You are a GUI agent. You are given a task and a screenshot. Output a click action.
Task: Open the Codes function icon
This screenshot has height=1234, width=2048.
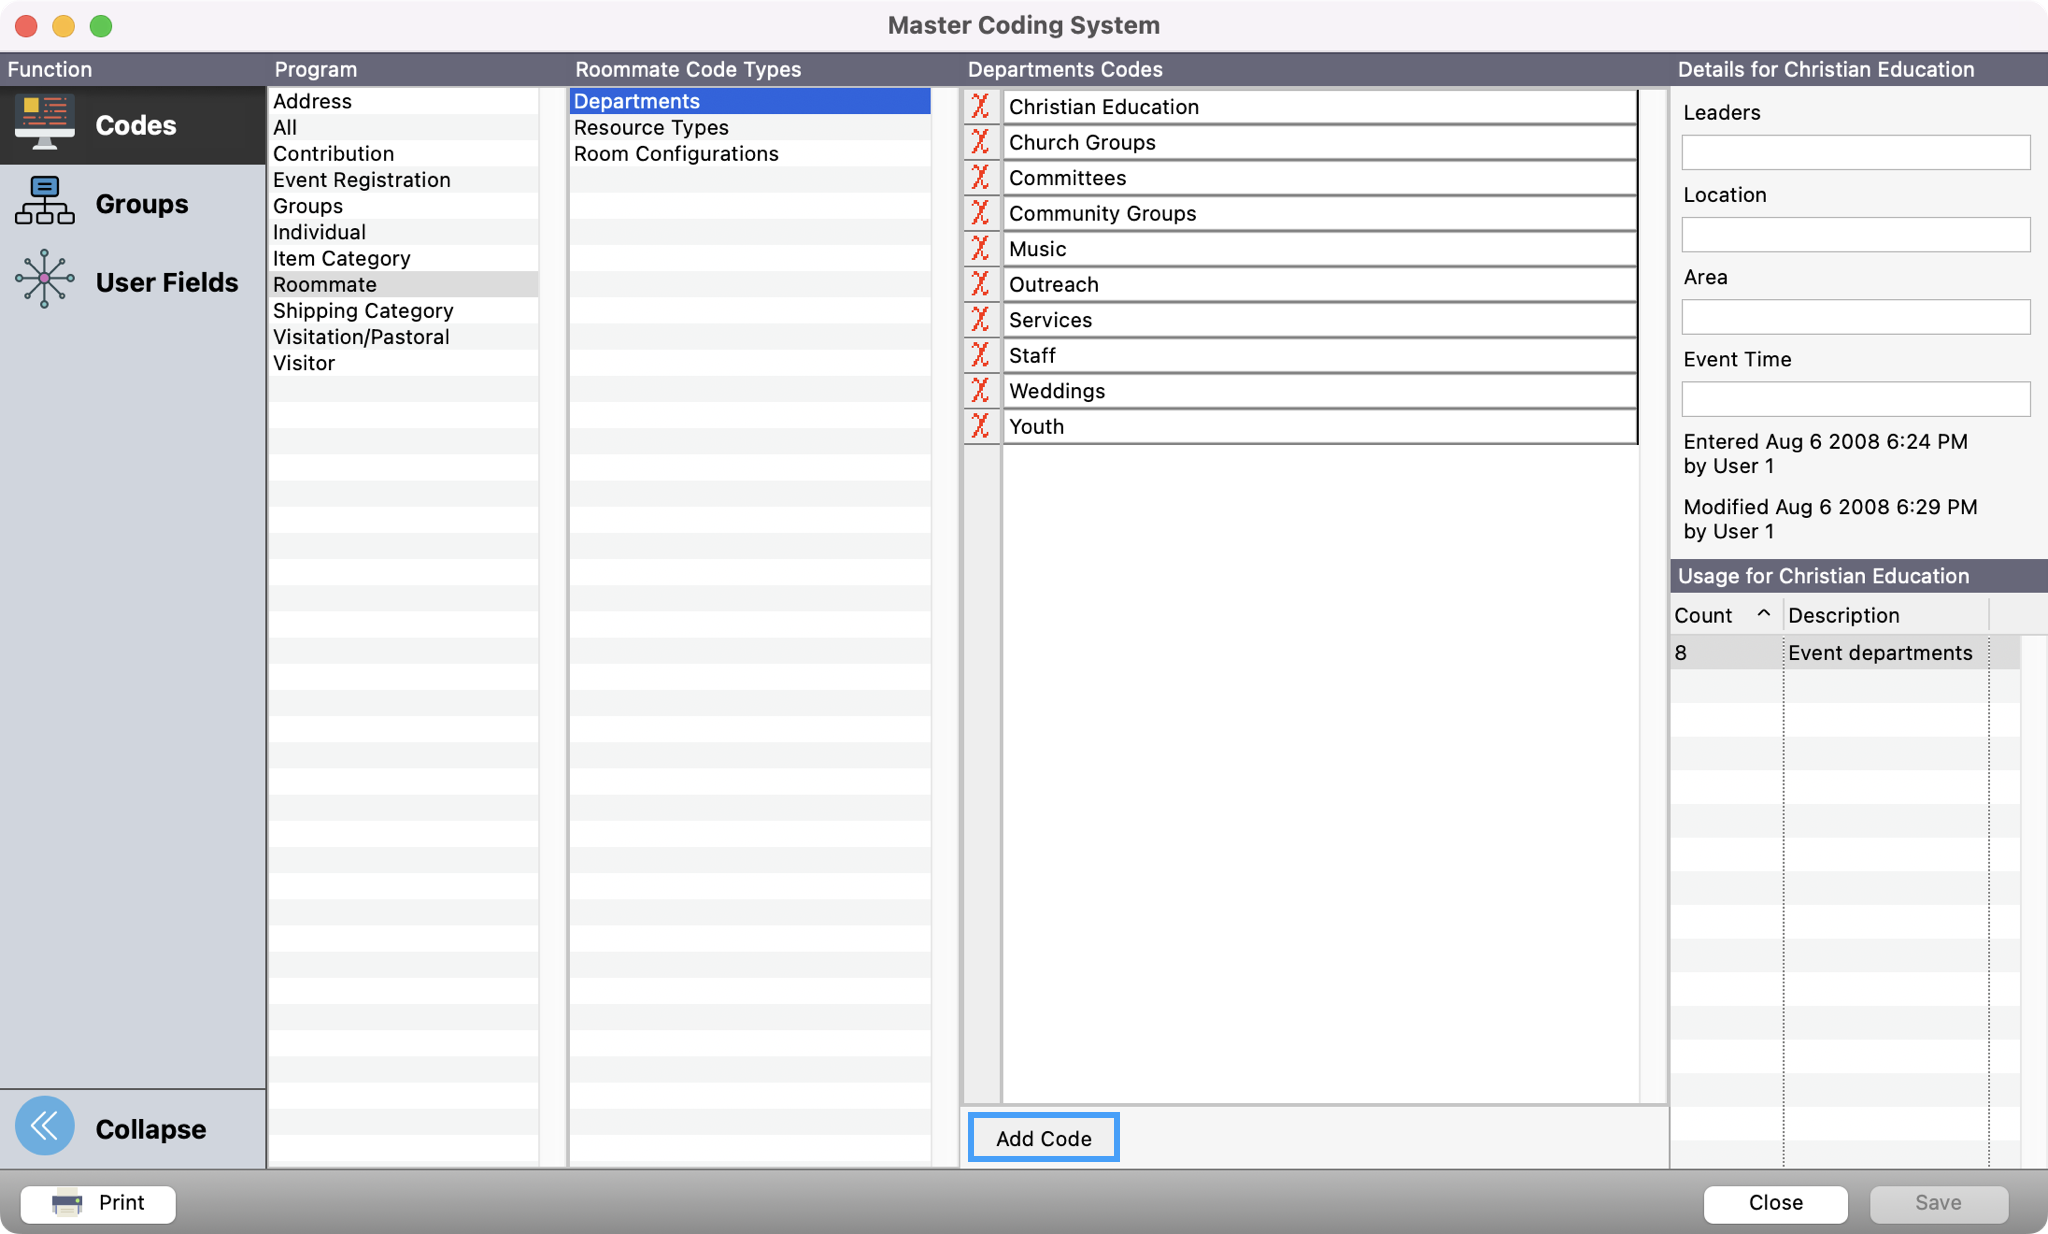click(x=45, y=124)
